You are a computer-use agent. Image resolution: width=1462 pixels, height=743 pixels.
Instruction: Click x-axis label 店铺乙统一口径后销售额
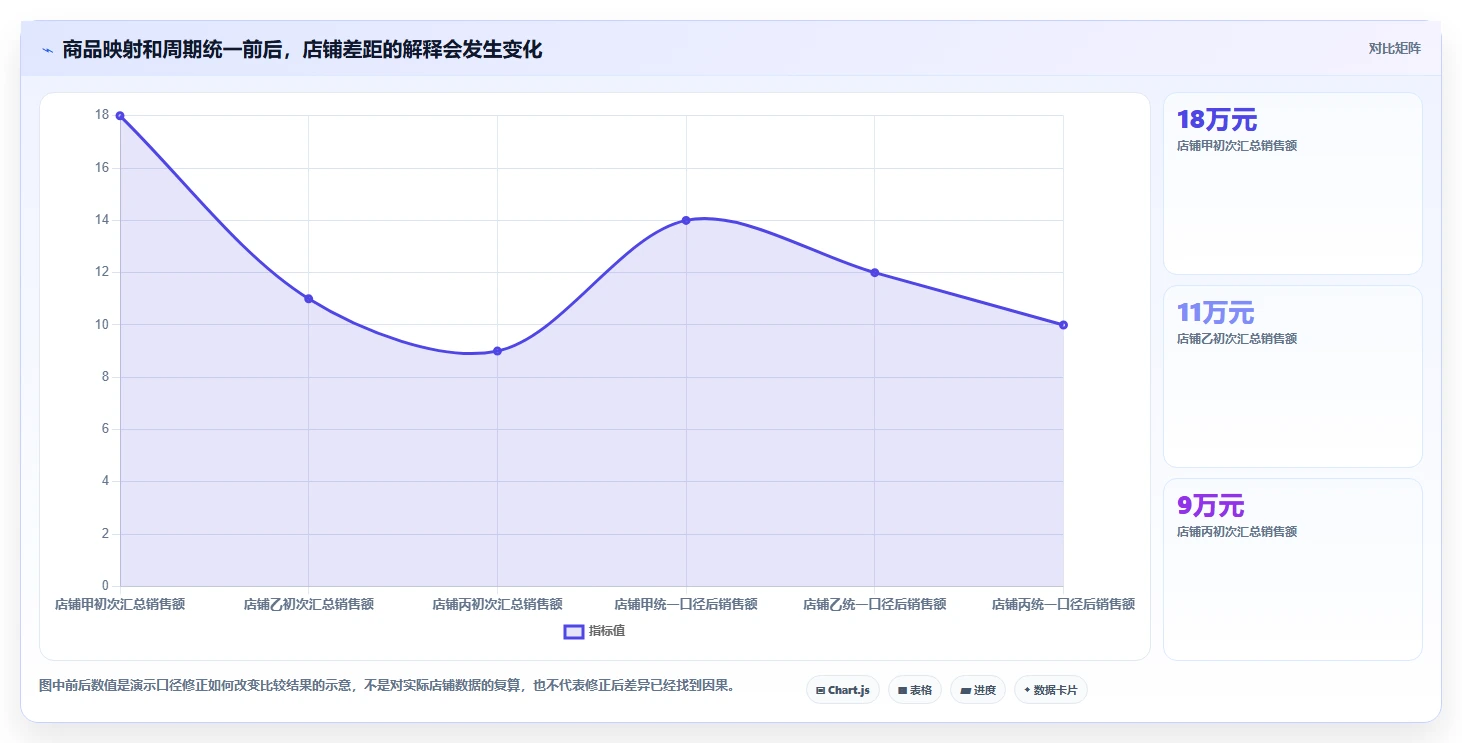(874, 604)
